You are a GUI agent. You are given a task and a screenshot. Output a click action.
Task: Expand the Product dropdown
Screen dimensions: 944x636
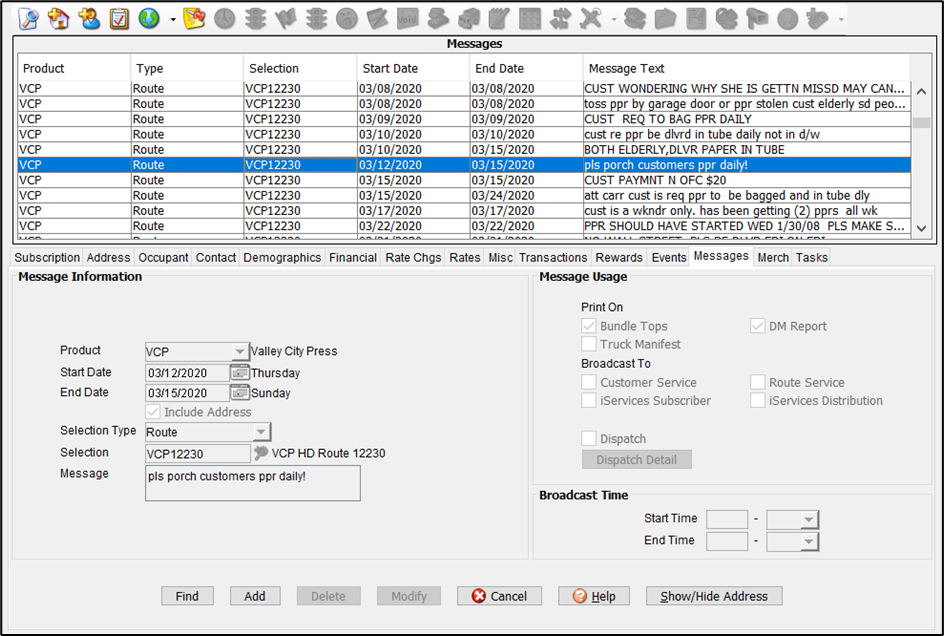pyautogui.click(x=240, y=351)
